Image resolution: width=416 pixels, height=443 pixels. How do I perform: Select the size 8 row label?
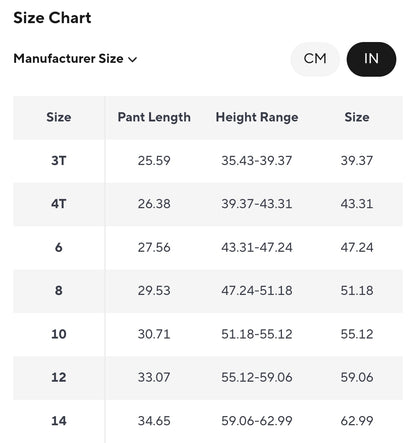[x=59, y=290]
